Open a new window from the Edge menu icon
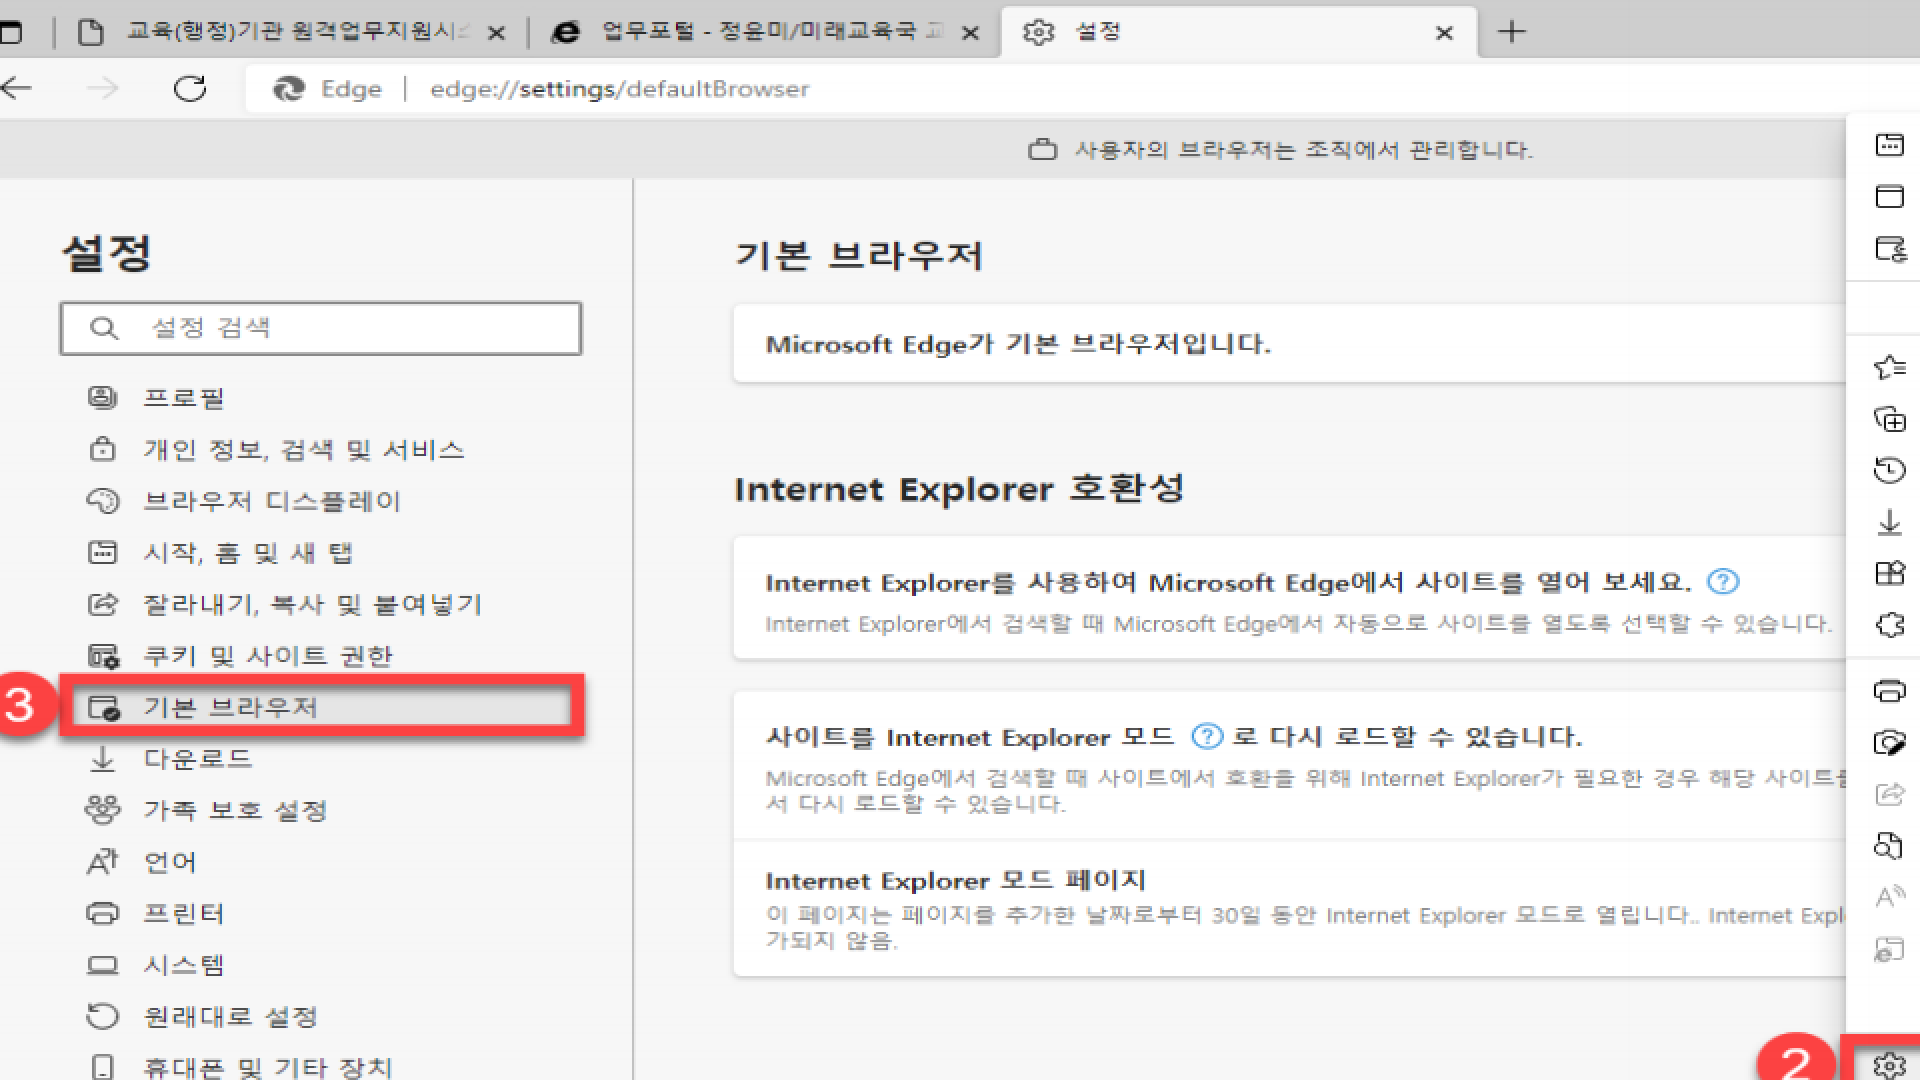 point(1889,196)
